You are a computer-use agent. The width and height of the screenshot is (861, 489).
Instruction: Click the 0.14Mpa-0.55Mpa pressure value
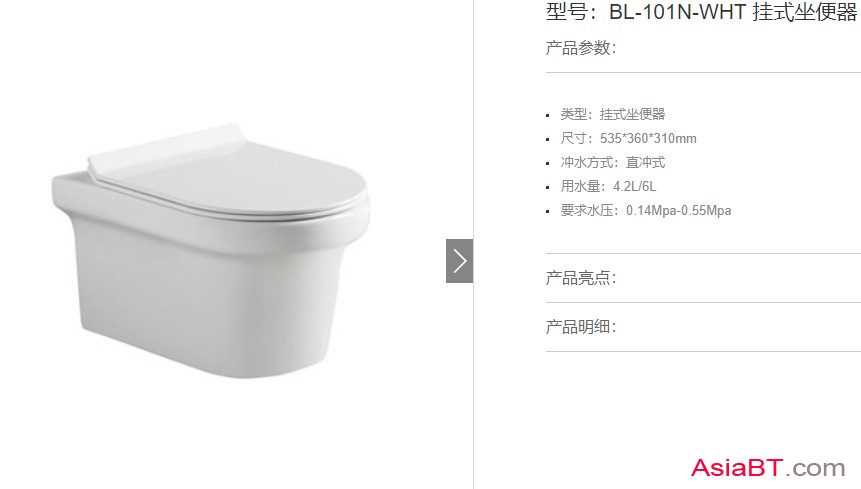678,211
